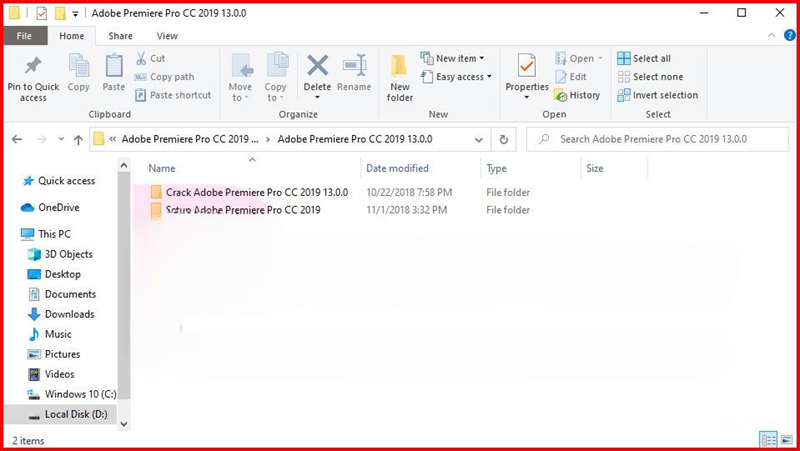This screenshot has height=451, width=800.
Task: Click the Pin to Quick access icon
Action: 33,68
